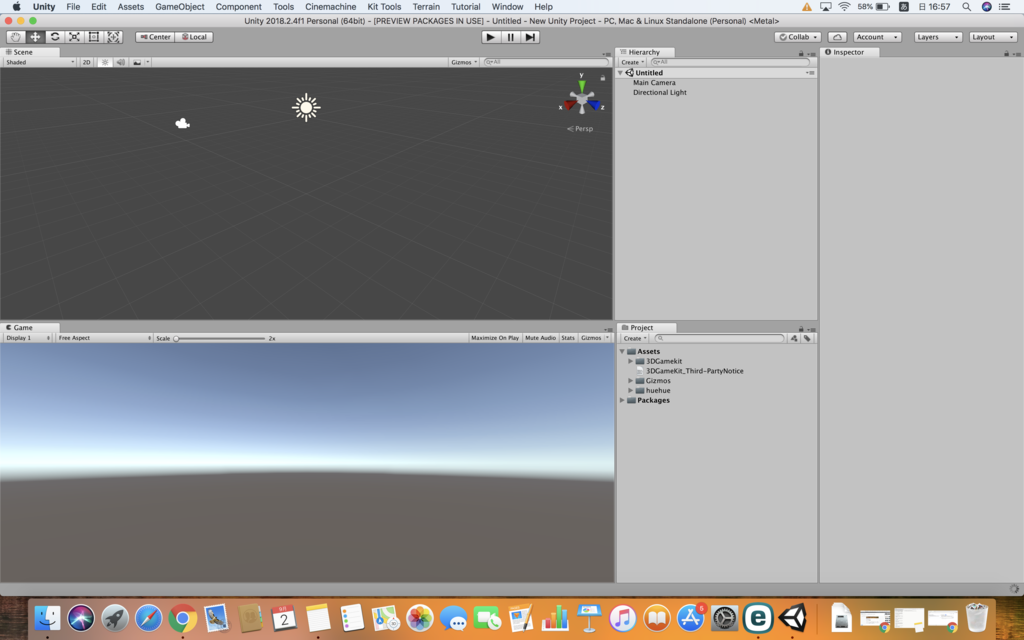
Task: Open the Kit Tools menu
Action: click(384, 7)
